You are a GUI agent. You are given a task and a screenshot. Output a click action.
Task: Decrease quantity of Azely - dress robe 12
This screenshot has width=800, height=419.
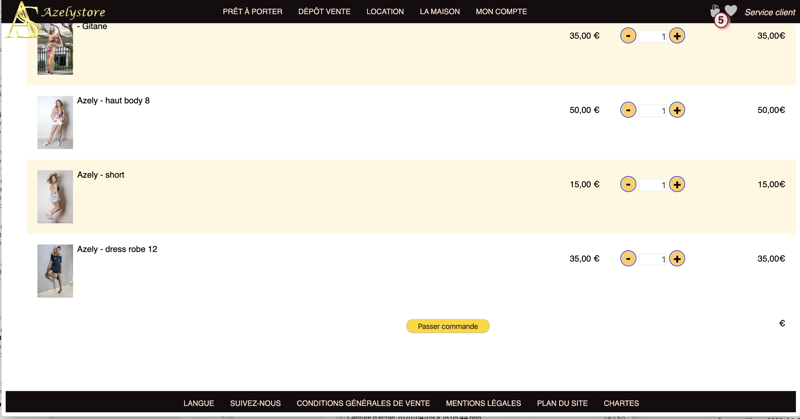pos(628,259)
